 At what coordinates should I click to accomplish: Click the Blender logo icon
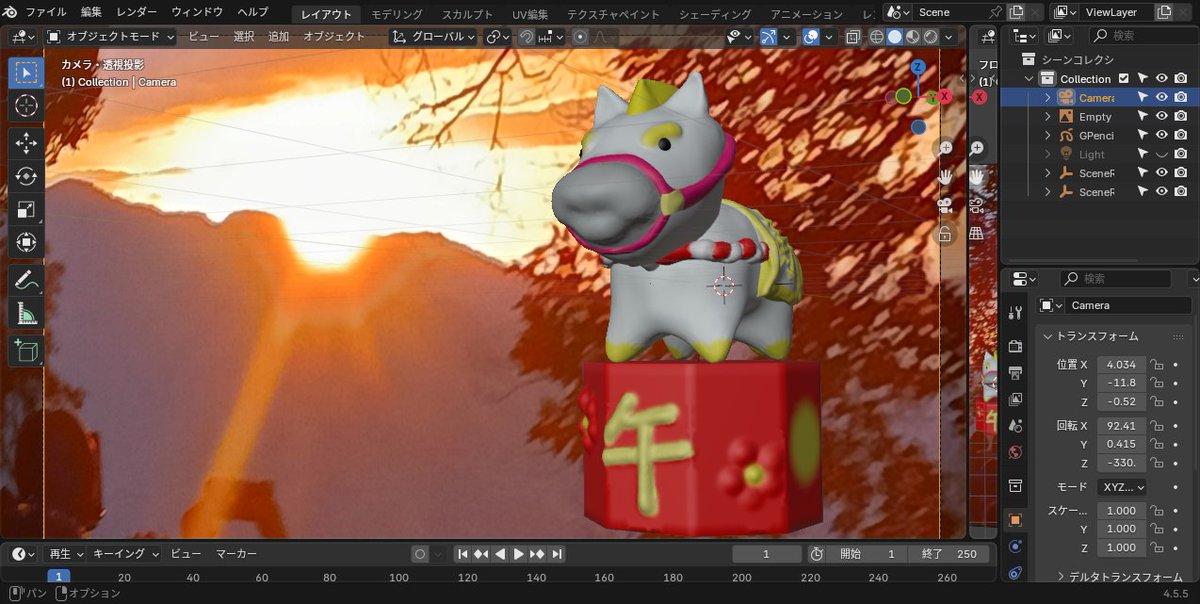pos(10,12)
